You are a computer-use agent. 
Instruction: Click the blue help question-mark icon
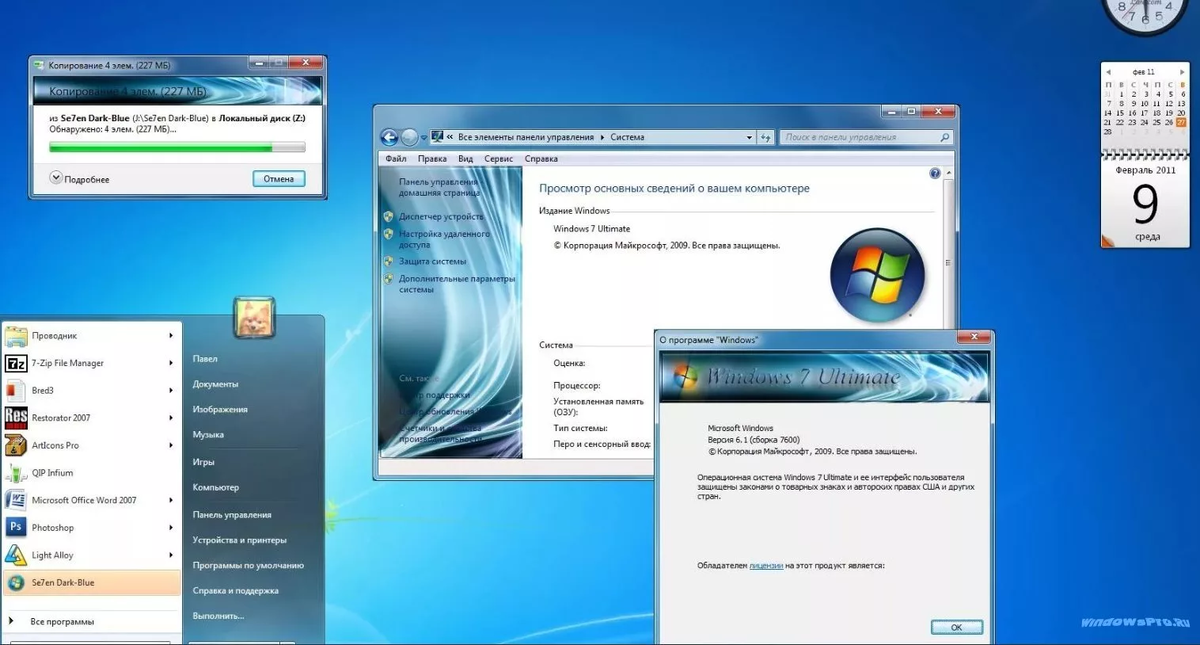click(x=934, y=173)
